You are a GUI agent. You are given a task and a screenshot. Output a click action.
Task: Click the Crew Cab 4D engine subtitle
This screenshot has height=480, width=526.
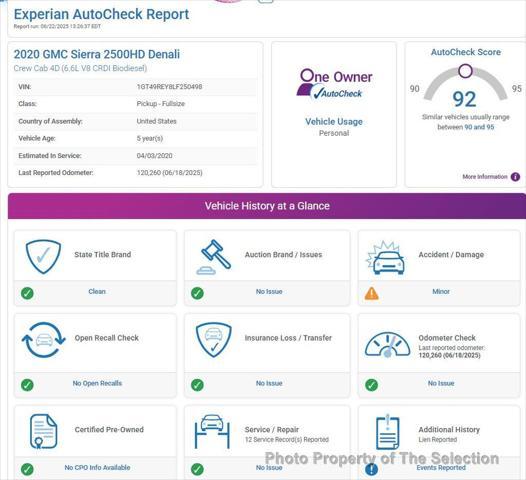(80, 68)
